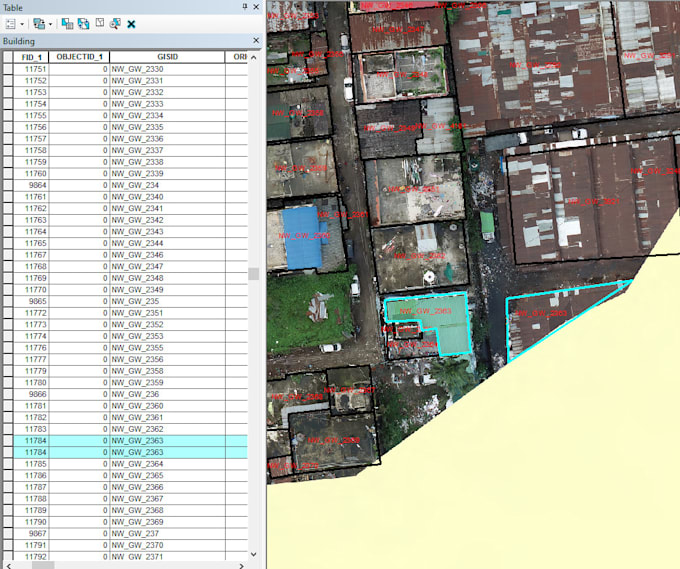Click the table horizontal scroll right arrow
Image resolution: width=680 pixels, height=569 pixels.
pos(242,565)
